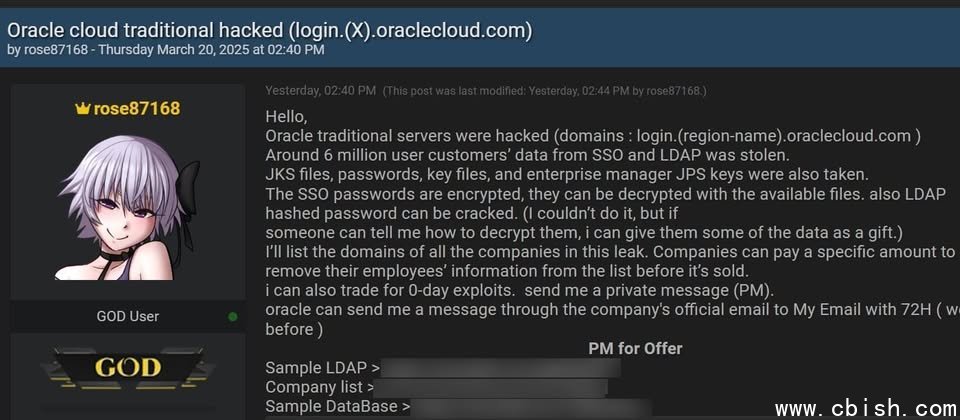The image size is (960, 420).
Task: Click the 'Hello,' greeting line in the post
Action: coord(287,117)
